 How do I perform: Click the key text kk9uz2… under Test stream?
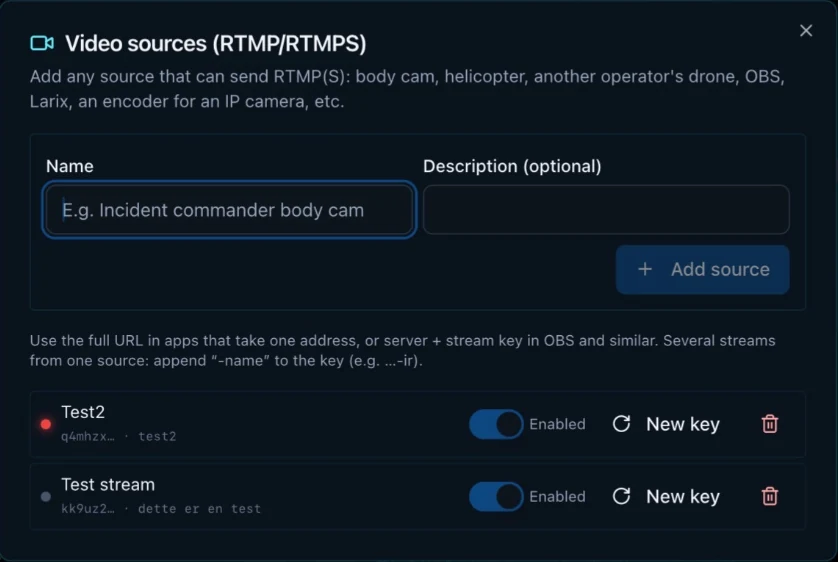coord(88,509)
